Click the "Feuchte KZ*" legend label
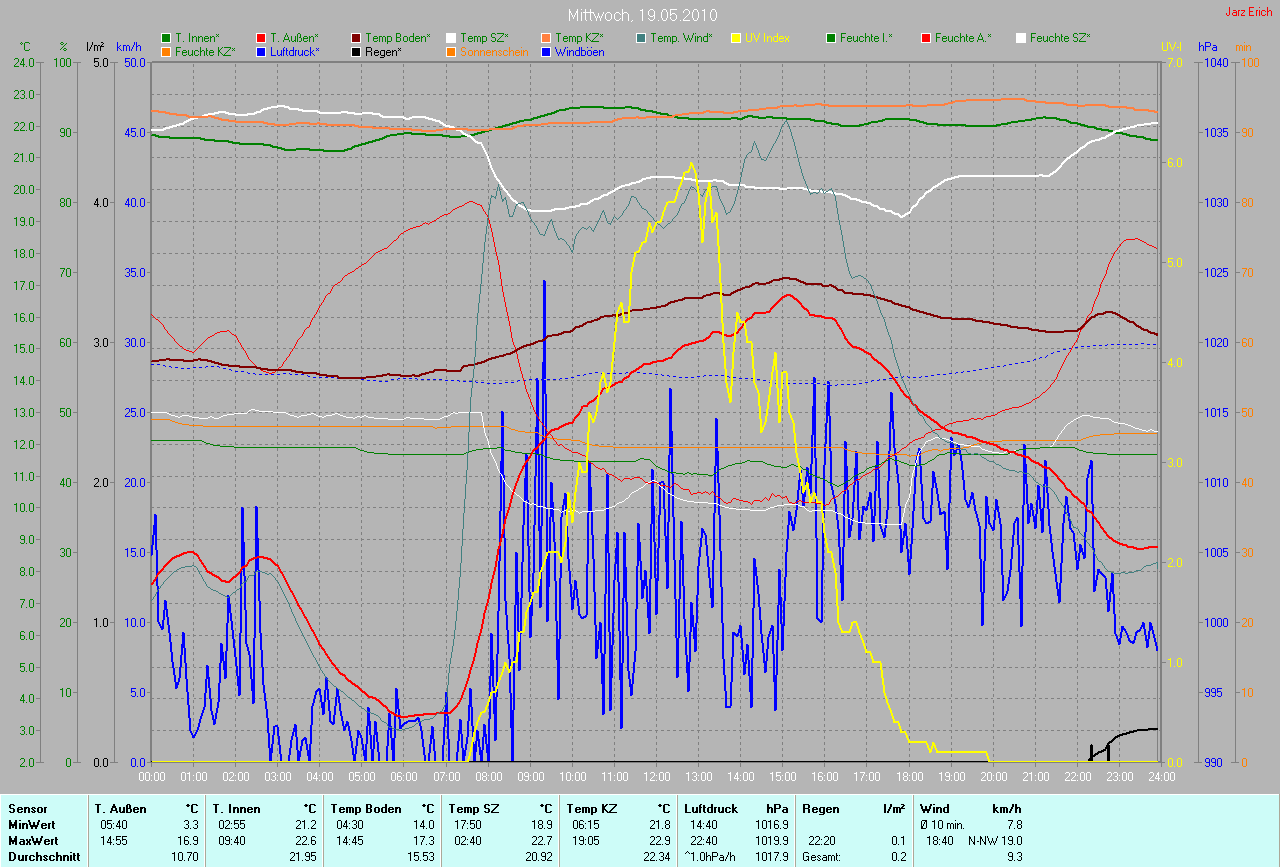Viewport: 1280px width, 867px height. click(205, 51)
